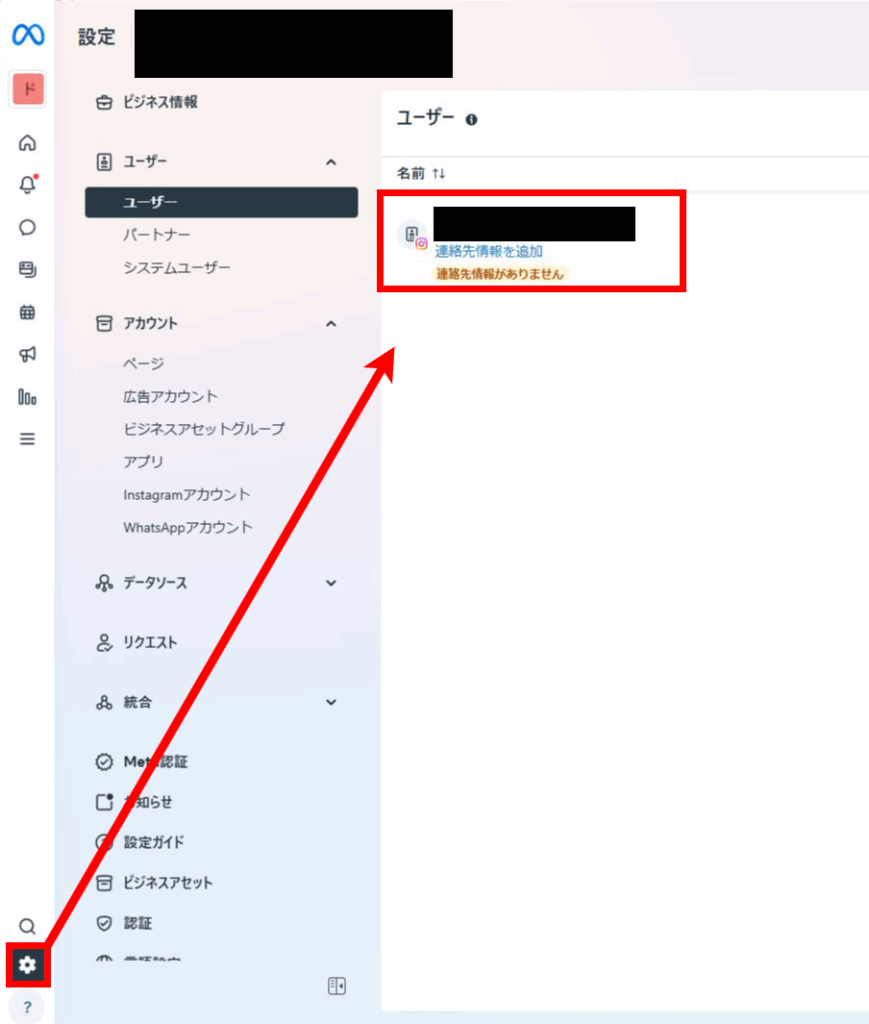Image resolution: width=869 pixels, height=1024 pixels.
Task: Collapse the ユーザー section chevron
Action: point(331,162)
